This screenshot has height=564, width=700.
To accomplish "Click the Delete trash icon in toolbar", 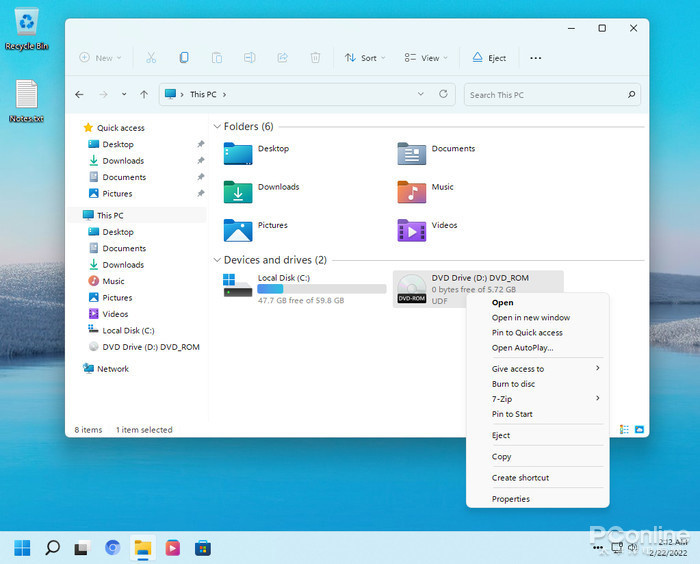I will (315, 58).
